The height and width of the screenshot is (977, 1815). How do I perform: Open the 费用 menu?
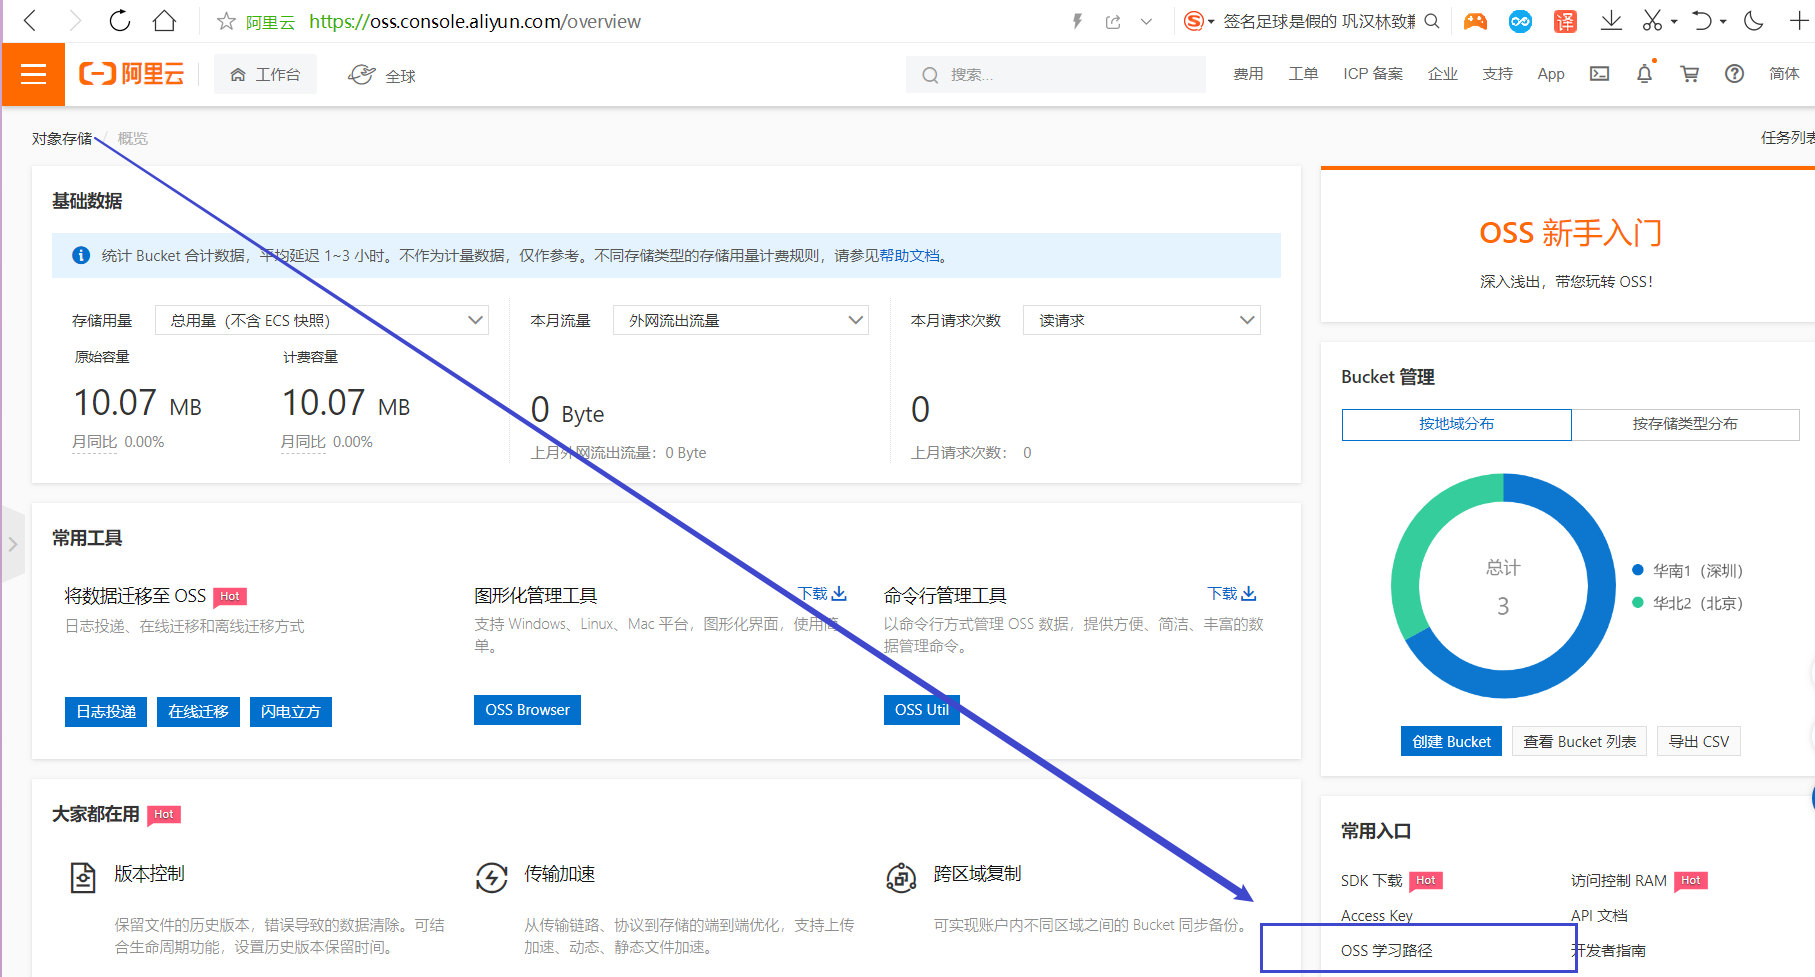1248,74
